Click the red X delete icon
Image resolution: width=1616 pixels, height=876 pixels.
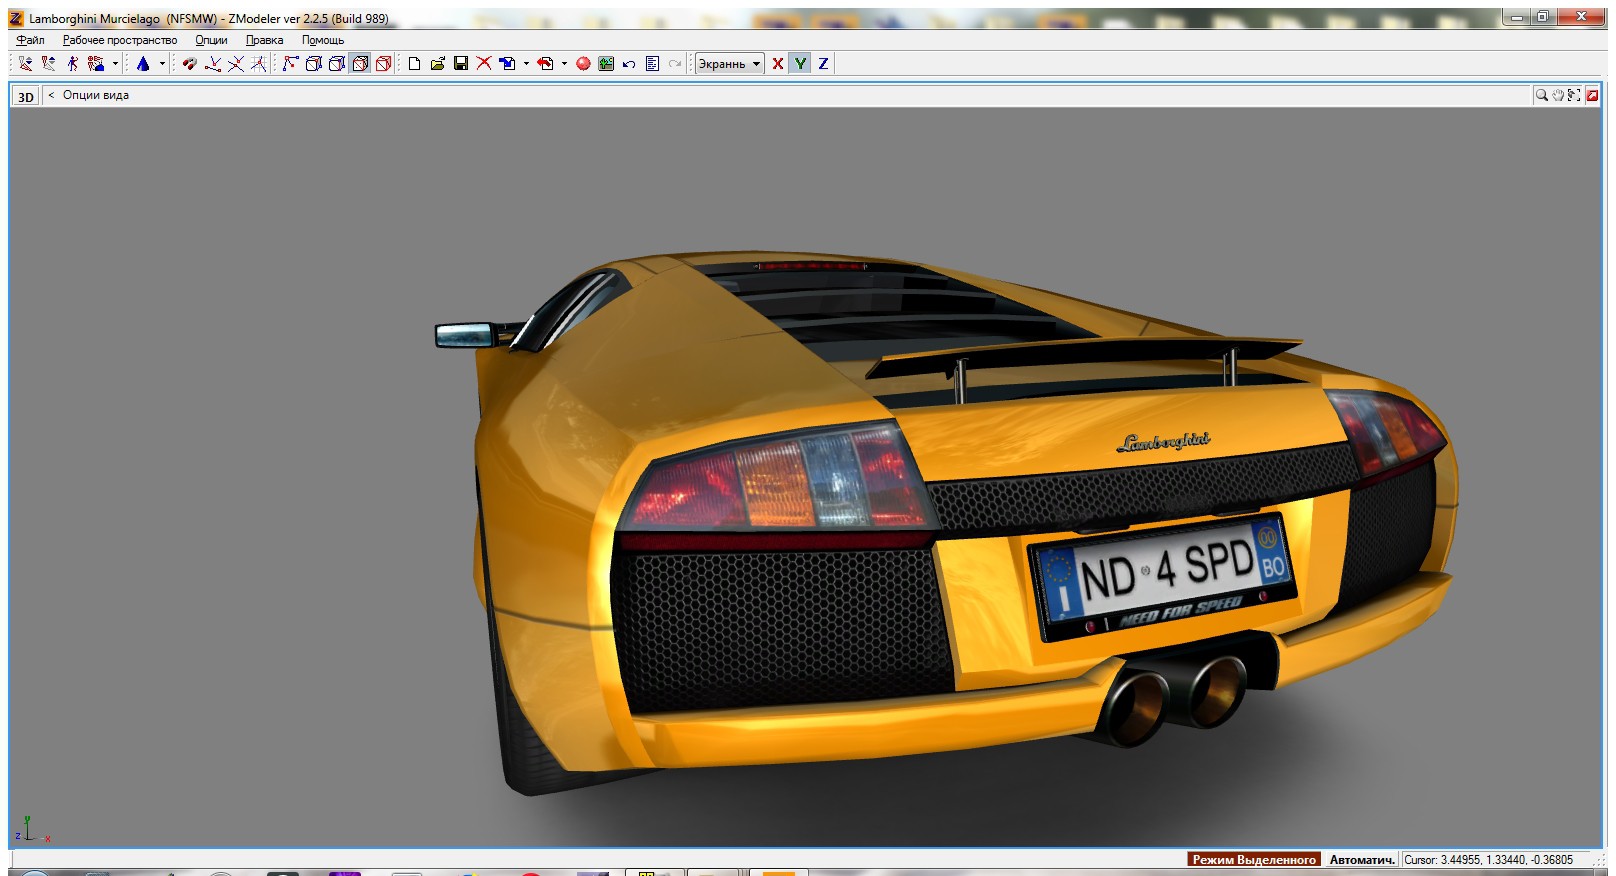coord(484,63)
